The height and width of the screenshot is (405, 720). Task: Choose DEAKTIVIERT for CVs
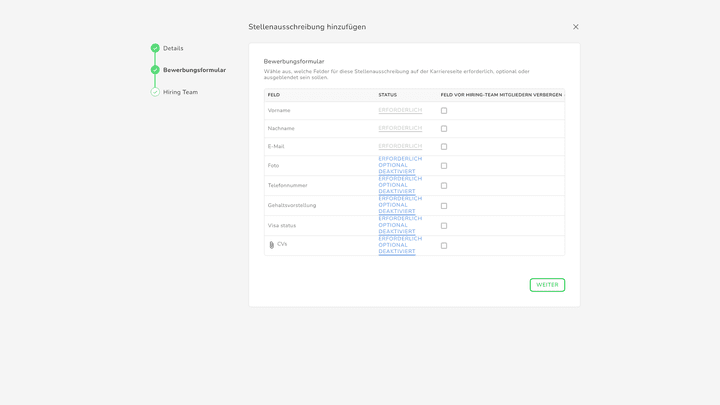click(397, 252)
